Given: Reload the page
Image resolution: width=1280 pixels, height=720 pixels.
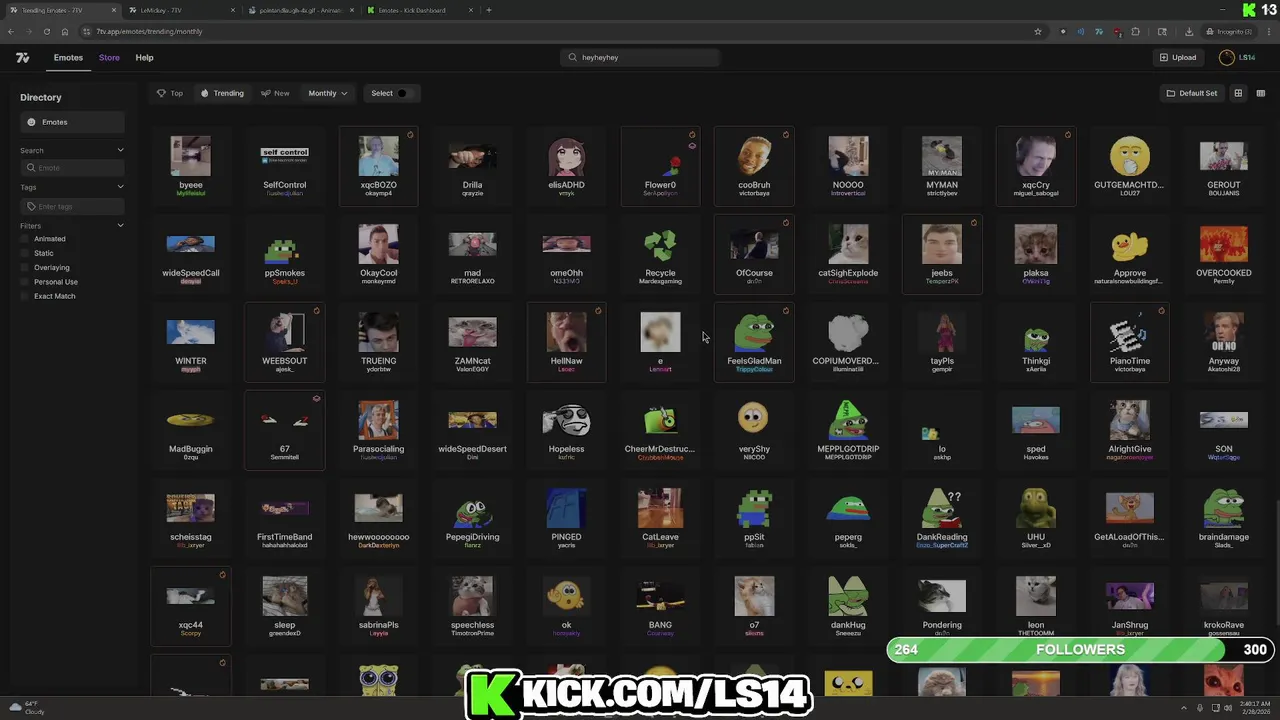Looking at the screenshot, I should [x=46, y=31].
